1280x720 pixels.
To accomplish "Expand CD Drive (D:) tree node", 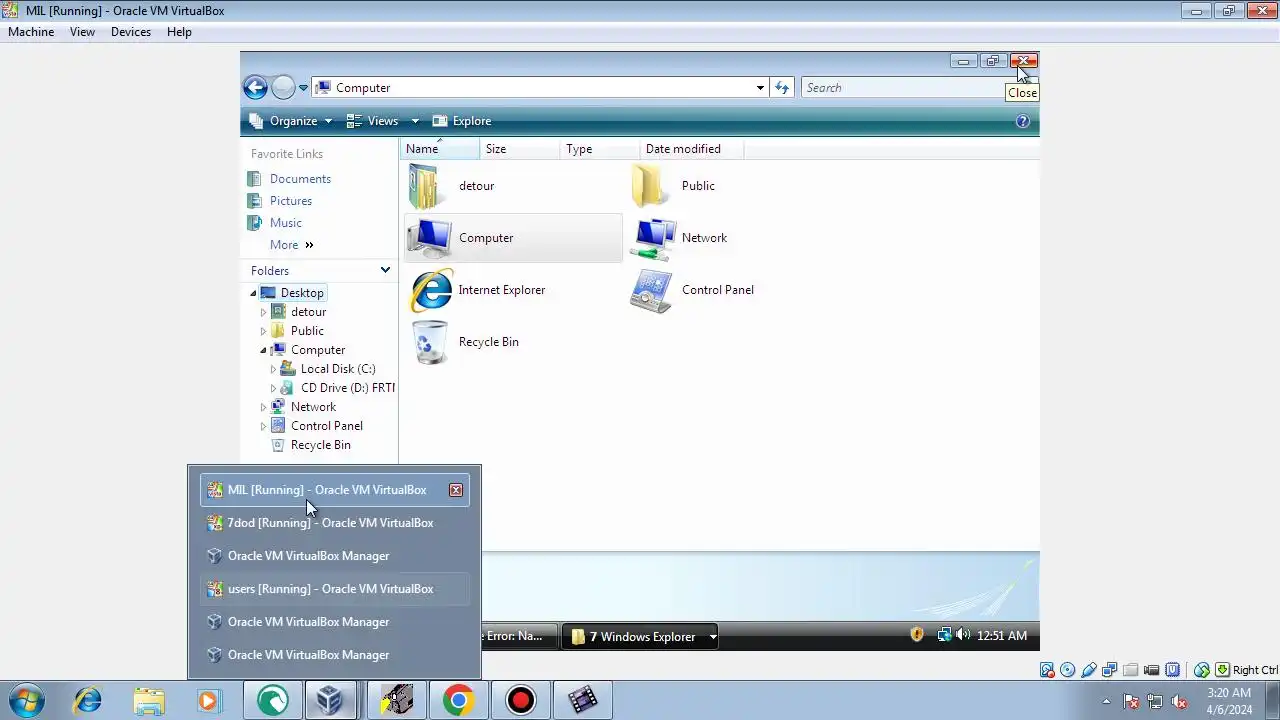I will tap(273, 388).
